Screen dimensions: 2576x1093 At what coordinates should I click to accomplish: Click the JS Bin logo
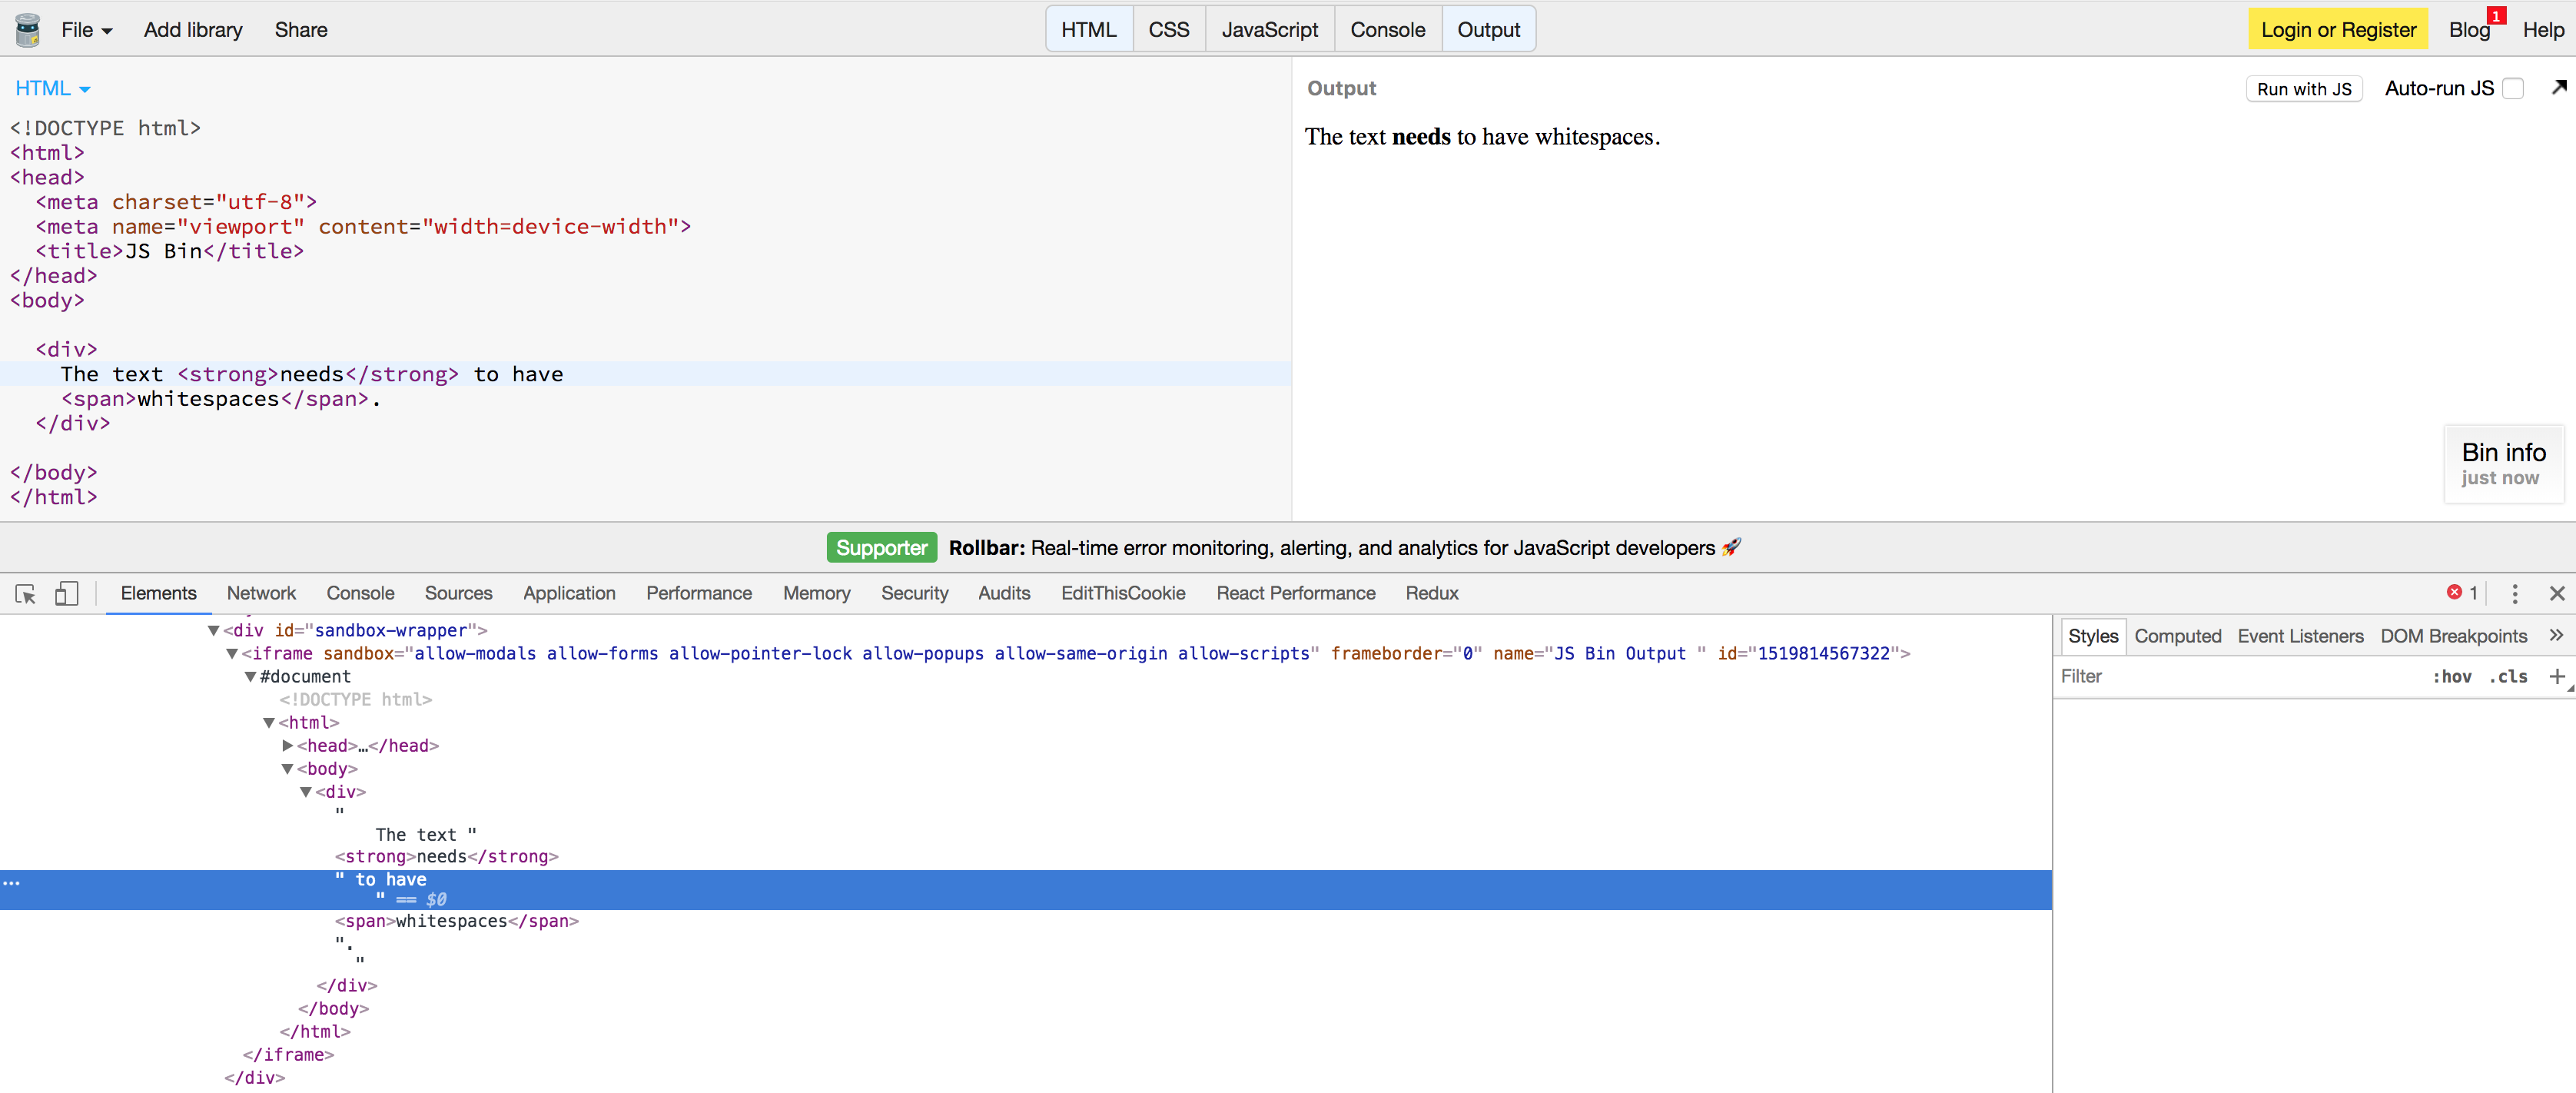coord(27,29)
